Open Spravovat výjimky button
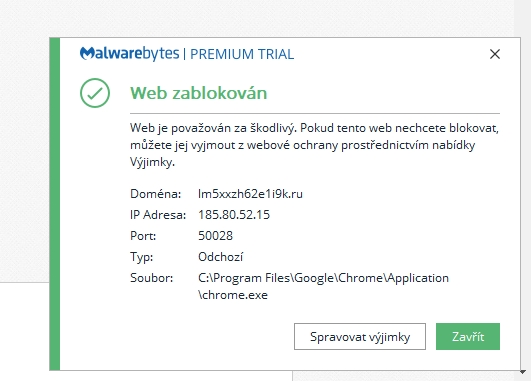 tap(360, 336)
